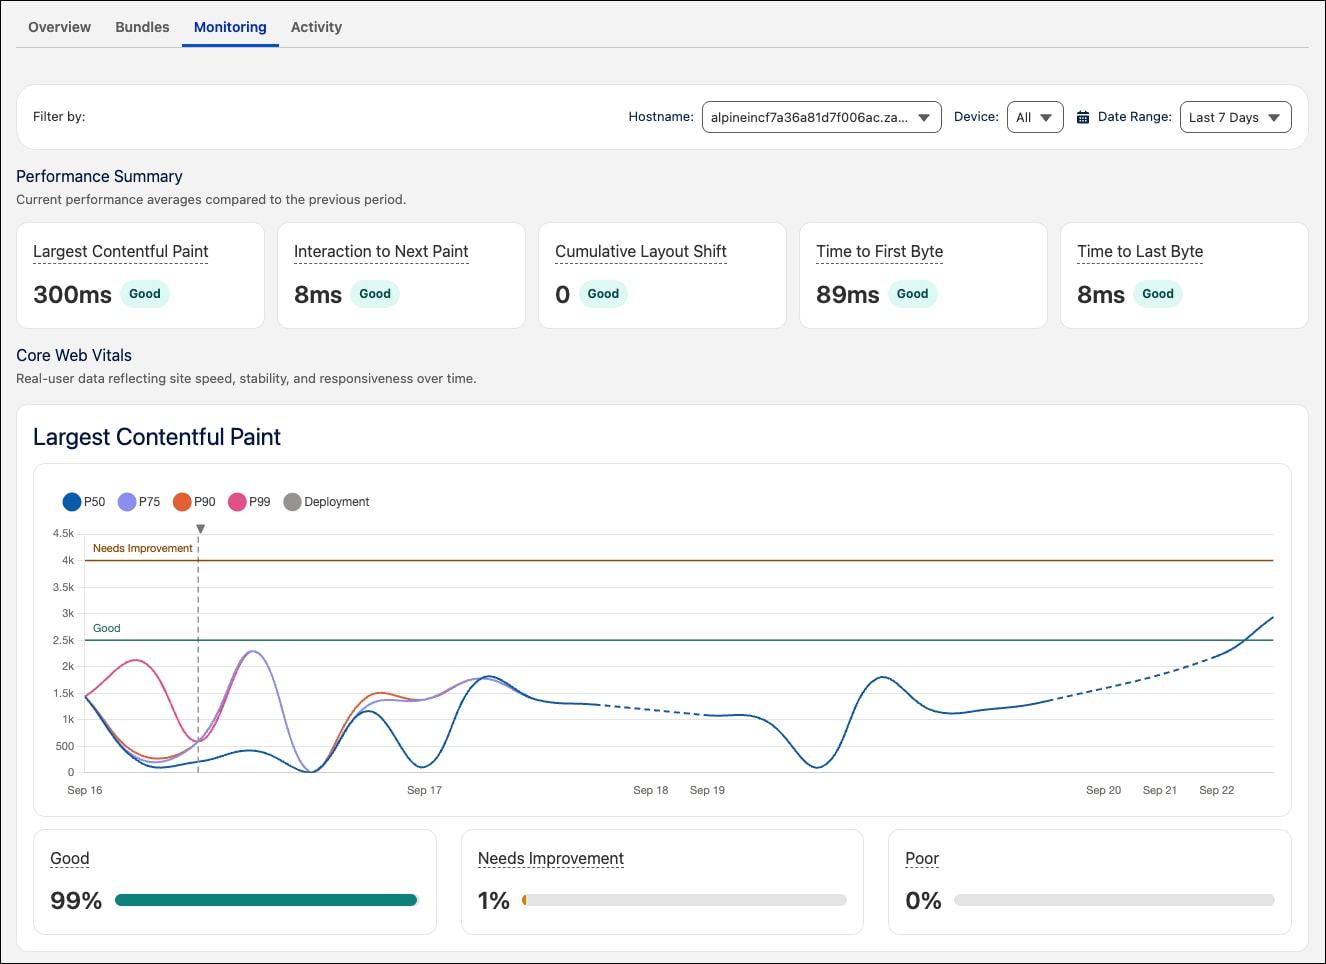Toggle the P90 legend dot
The width and height of the screenshot is (1326, 964).
tap(182, 502)
